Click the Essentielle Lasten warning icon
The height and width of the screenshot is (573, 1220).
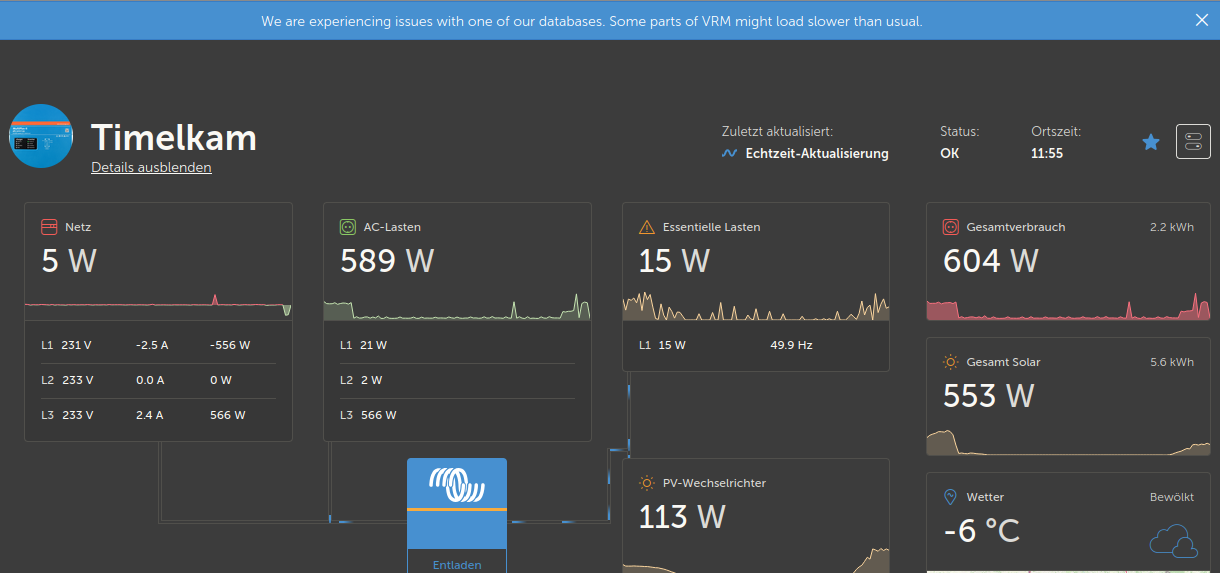click(646, 227)
